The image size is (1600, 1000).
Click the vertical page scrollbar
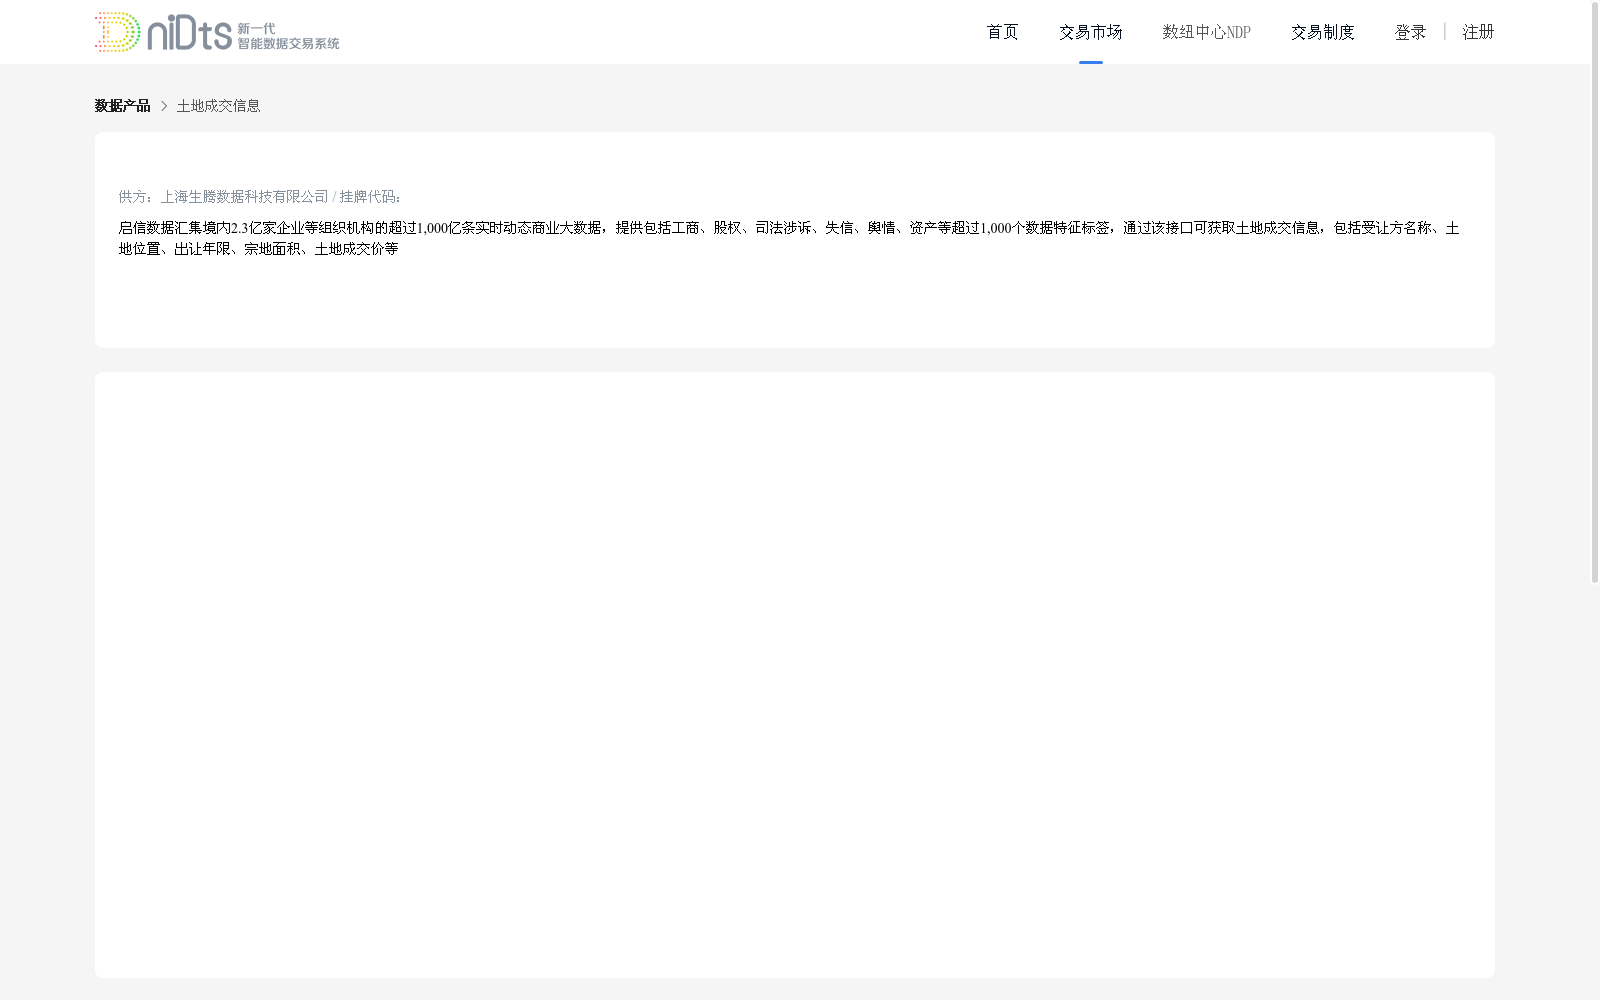(x=1595, y=292)
